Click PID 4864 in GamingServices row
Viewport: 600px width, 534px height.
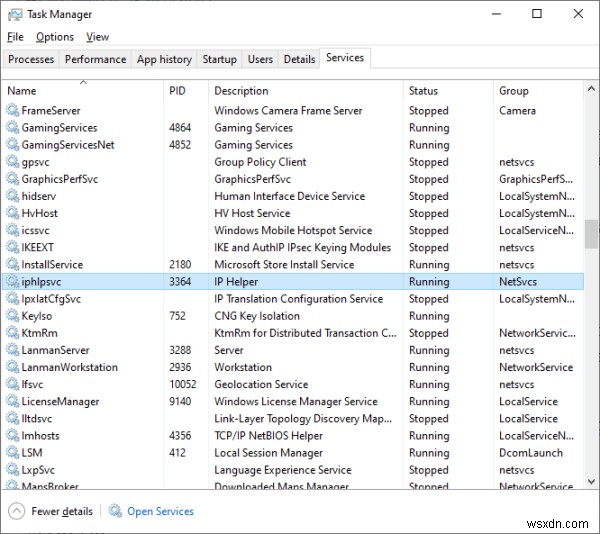[180, 128]
